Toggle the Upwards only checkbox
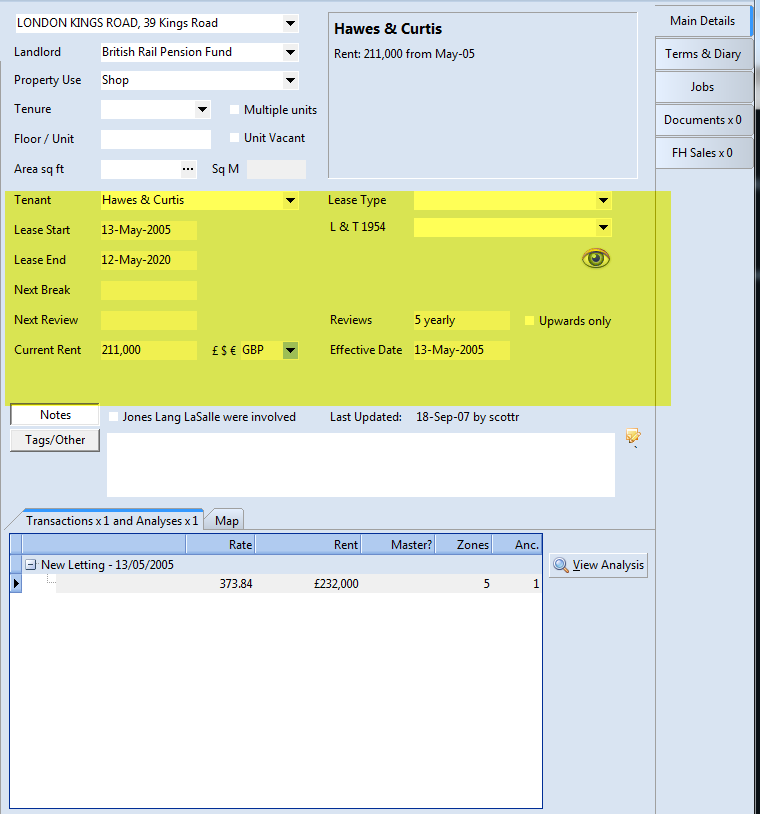This screenshot has width=760, height=814. (530, 320)
